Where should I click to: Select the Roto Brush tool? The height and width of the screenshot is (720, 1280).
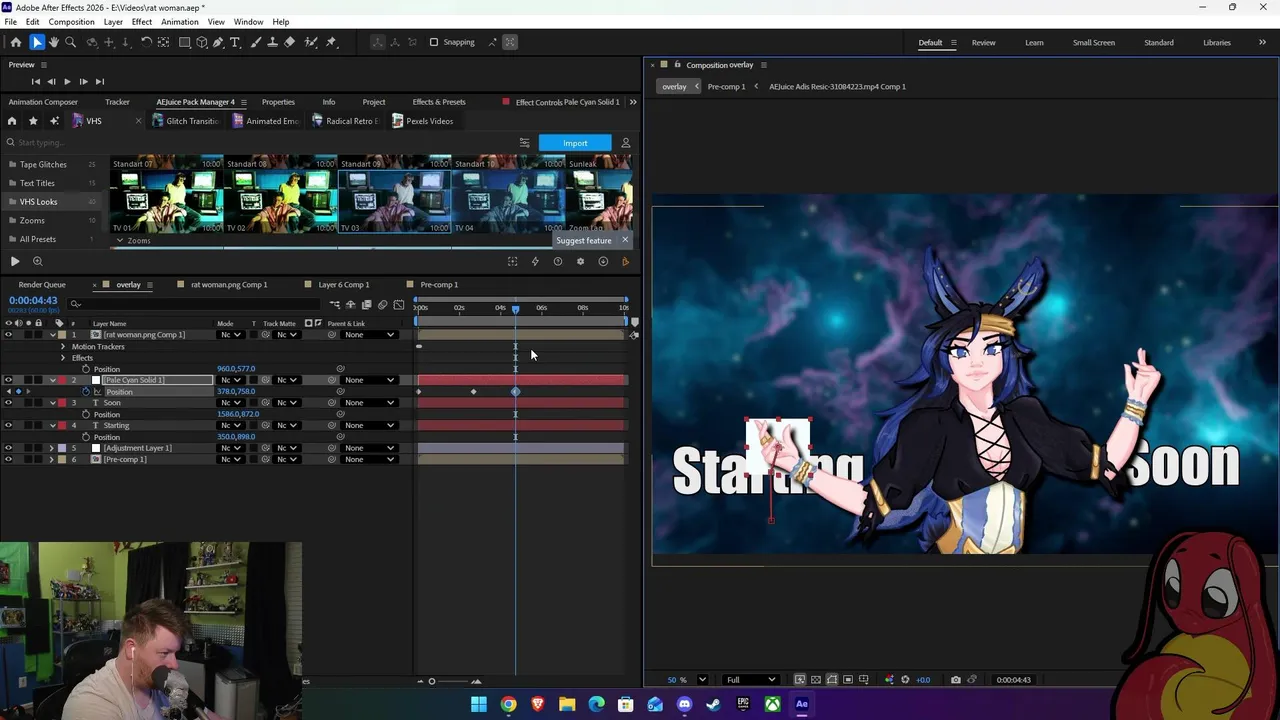(x=311, y=42)
